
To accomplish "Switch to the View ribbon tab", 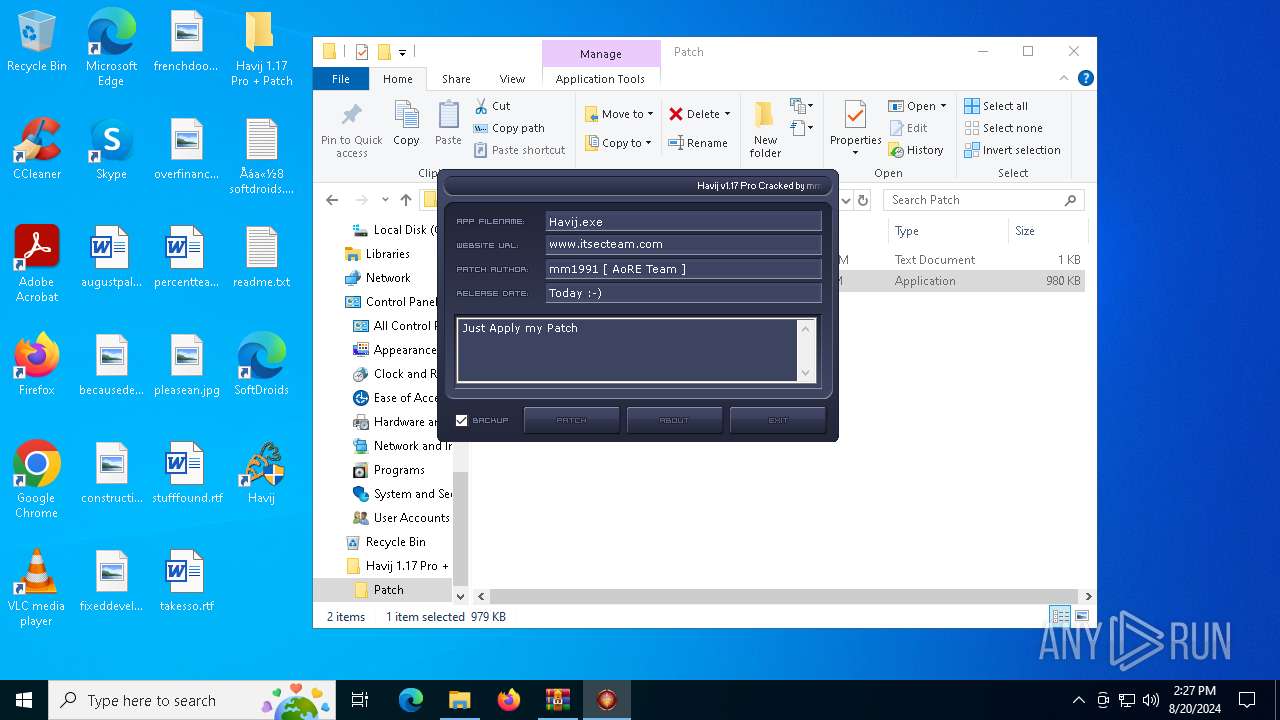I will pos(512,79).
